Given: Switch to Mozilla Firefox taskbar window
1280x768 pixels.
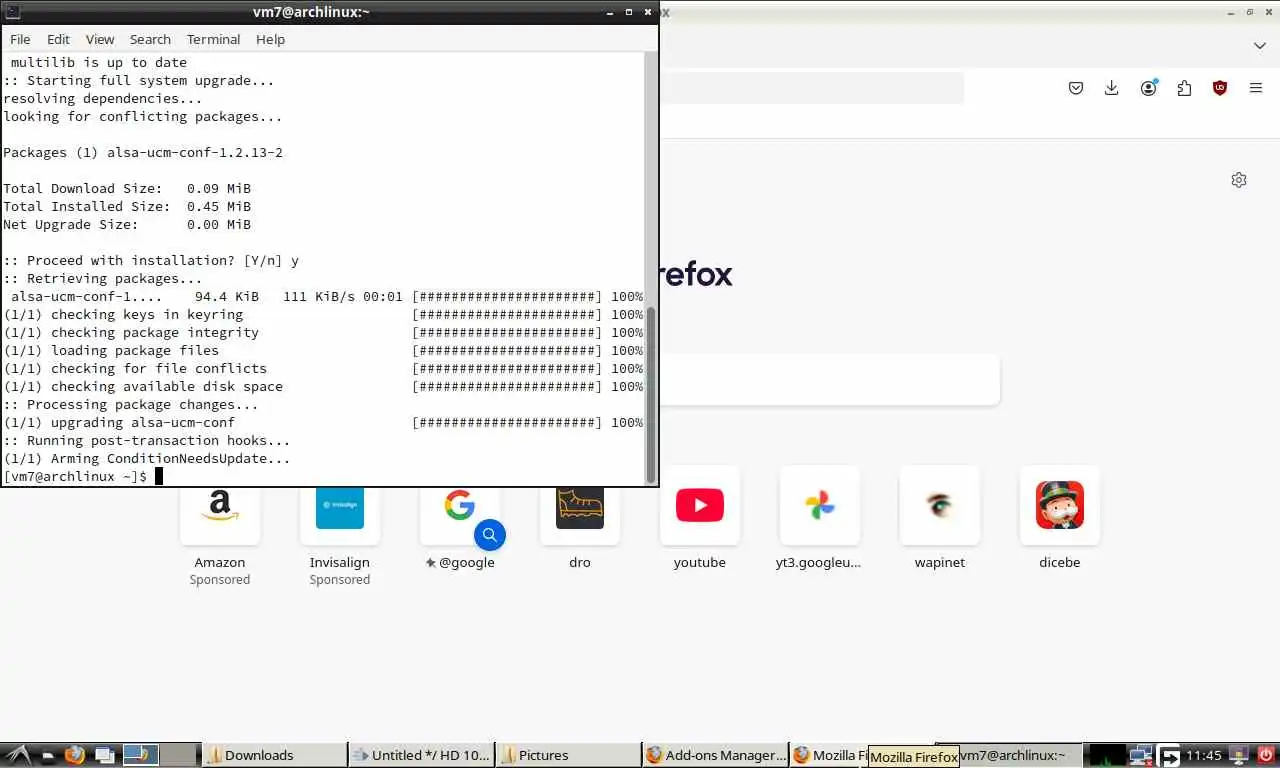Looking at the screenshot, I should pos(829,755).
